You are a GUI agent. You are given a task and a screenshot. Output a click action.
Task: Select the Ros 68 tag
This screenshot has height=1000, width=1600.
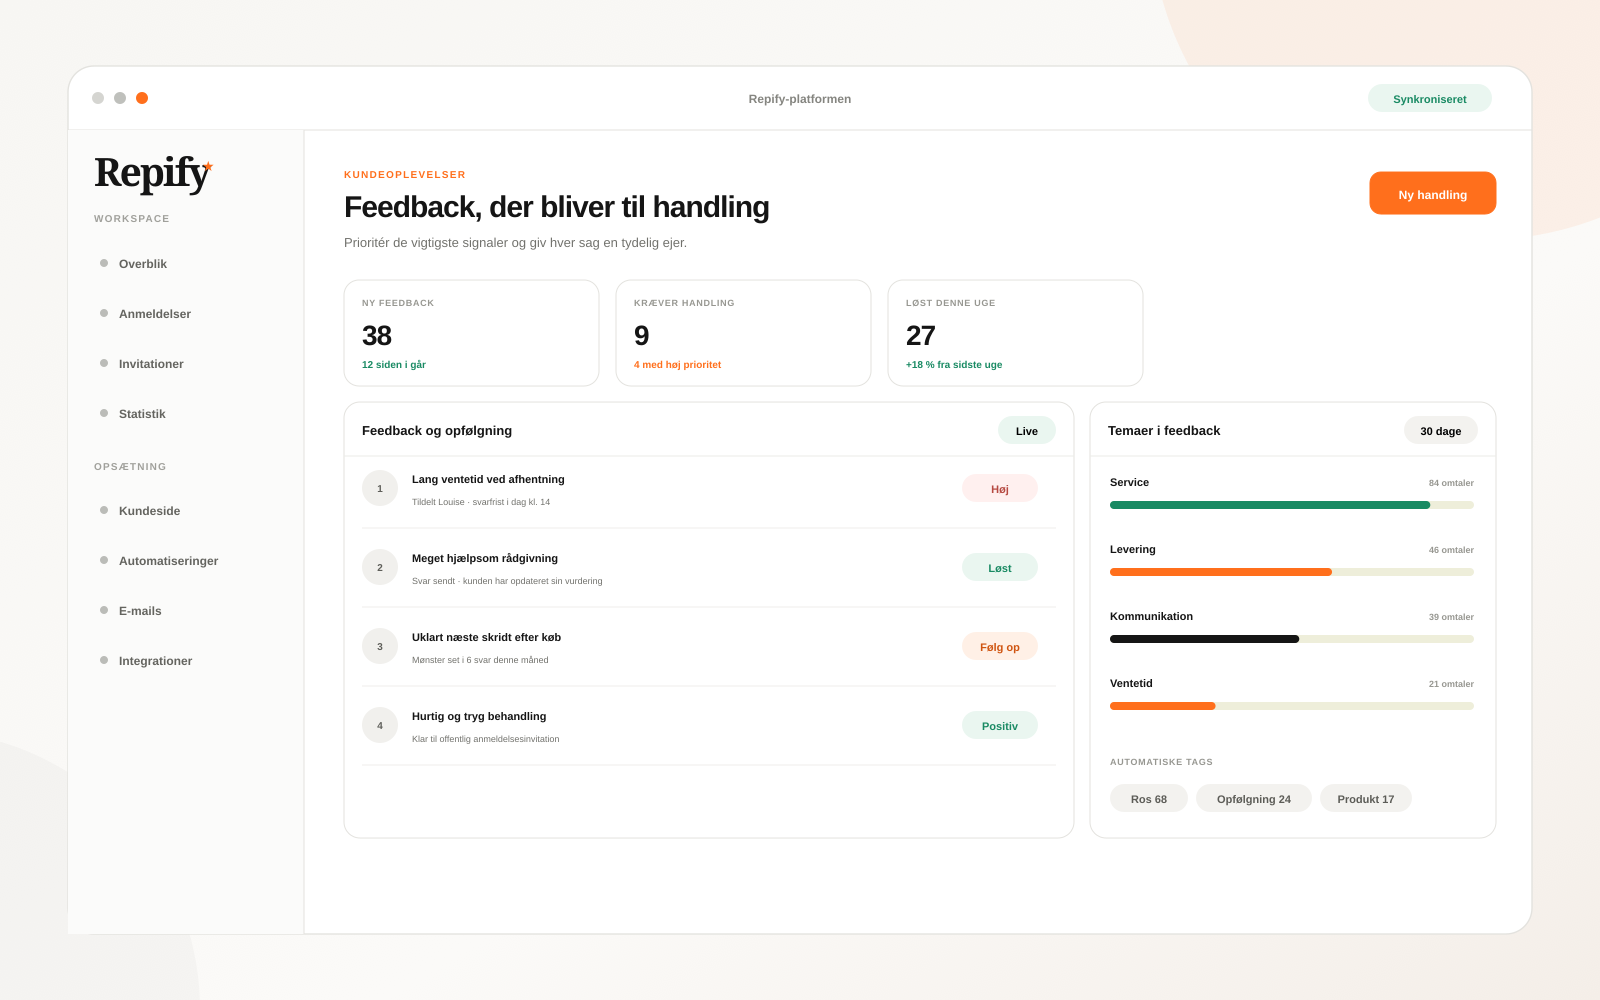coord(1148,798)
